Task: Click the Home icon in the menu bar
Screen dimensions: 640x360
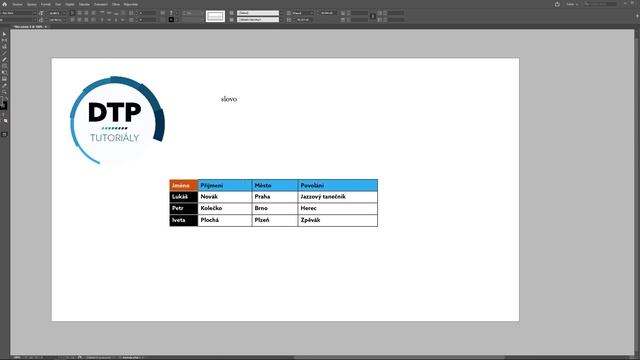Action: (4, 4)
